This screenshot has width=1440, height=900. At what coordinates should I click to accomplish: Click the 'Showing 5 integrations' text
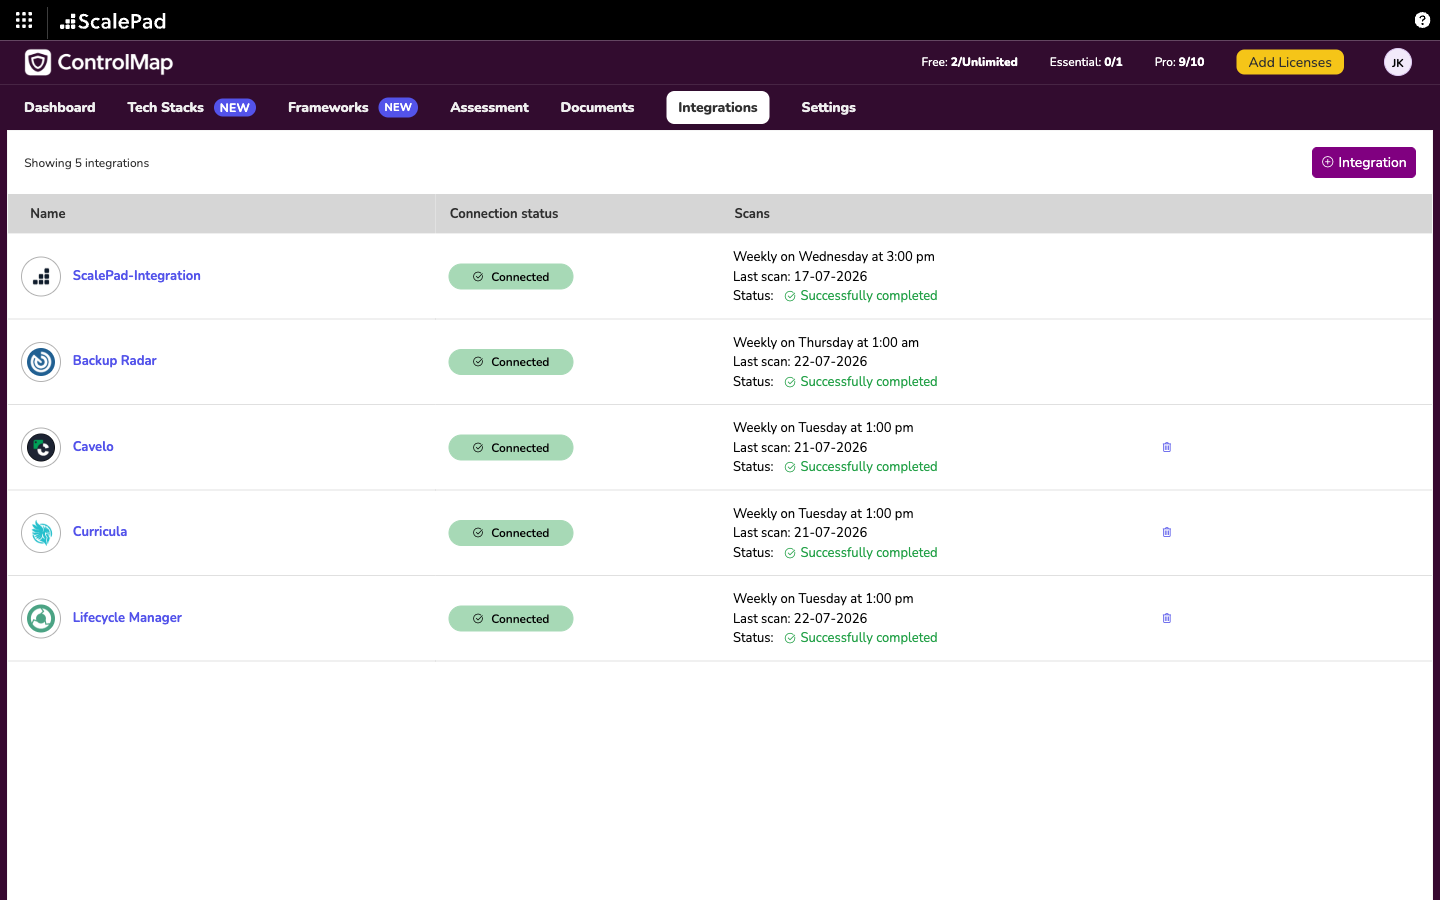[87, 163]
